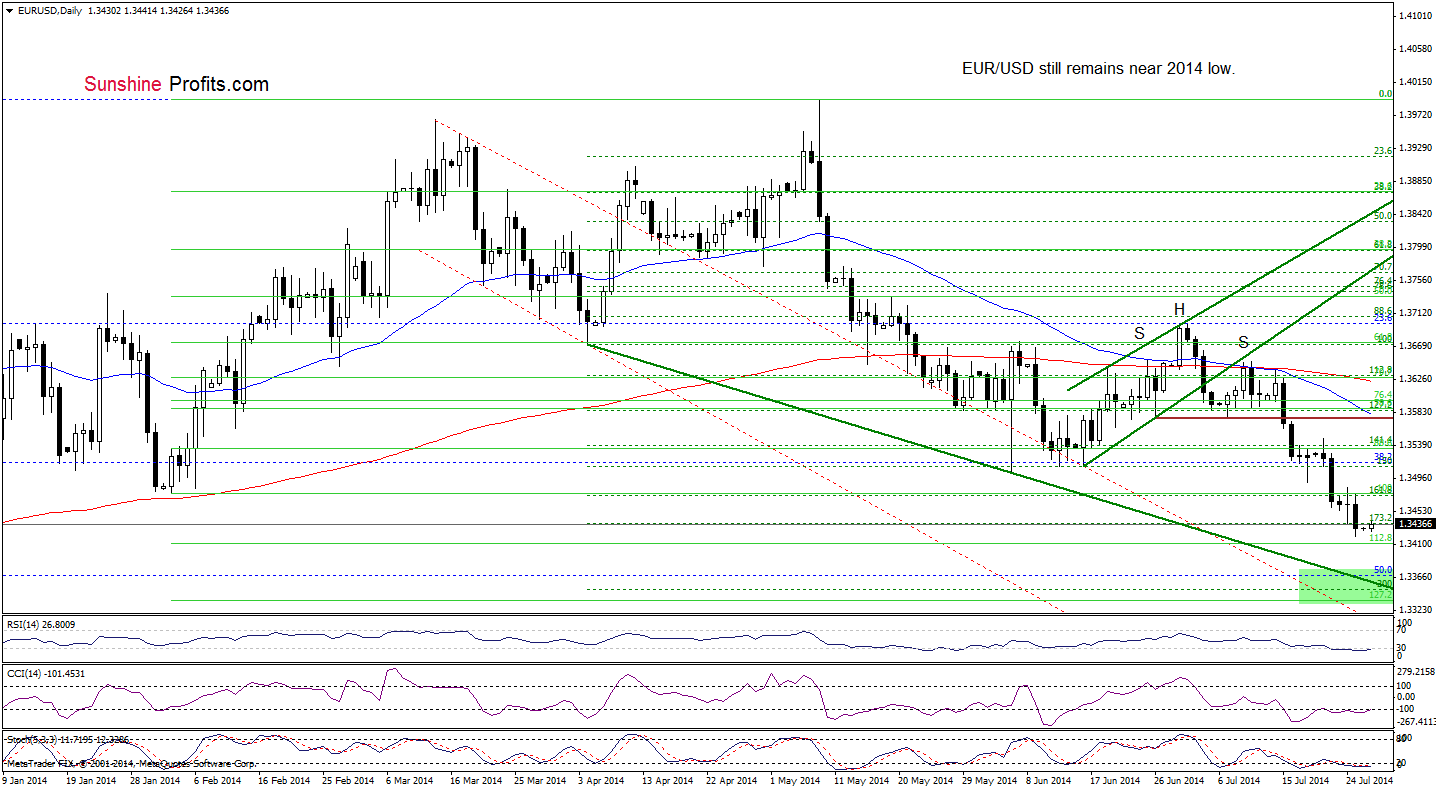Click the 1.36690 price axis label

(x=1416, y=346)
